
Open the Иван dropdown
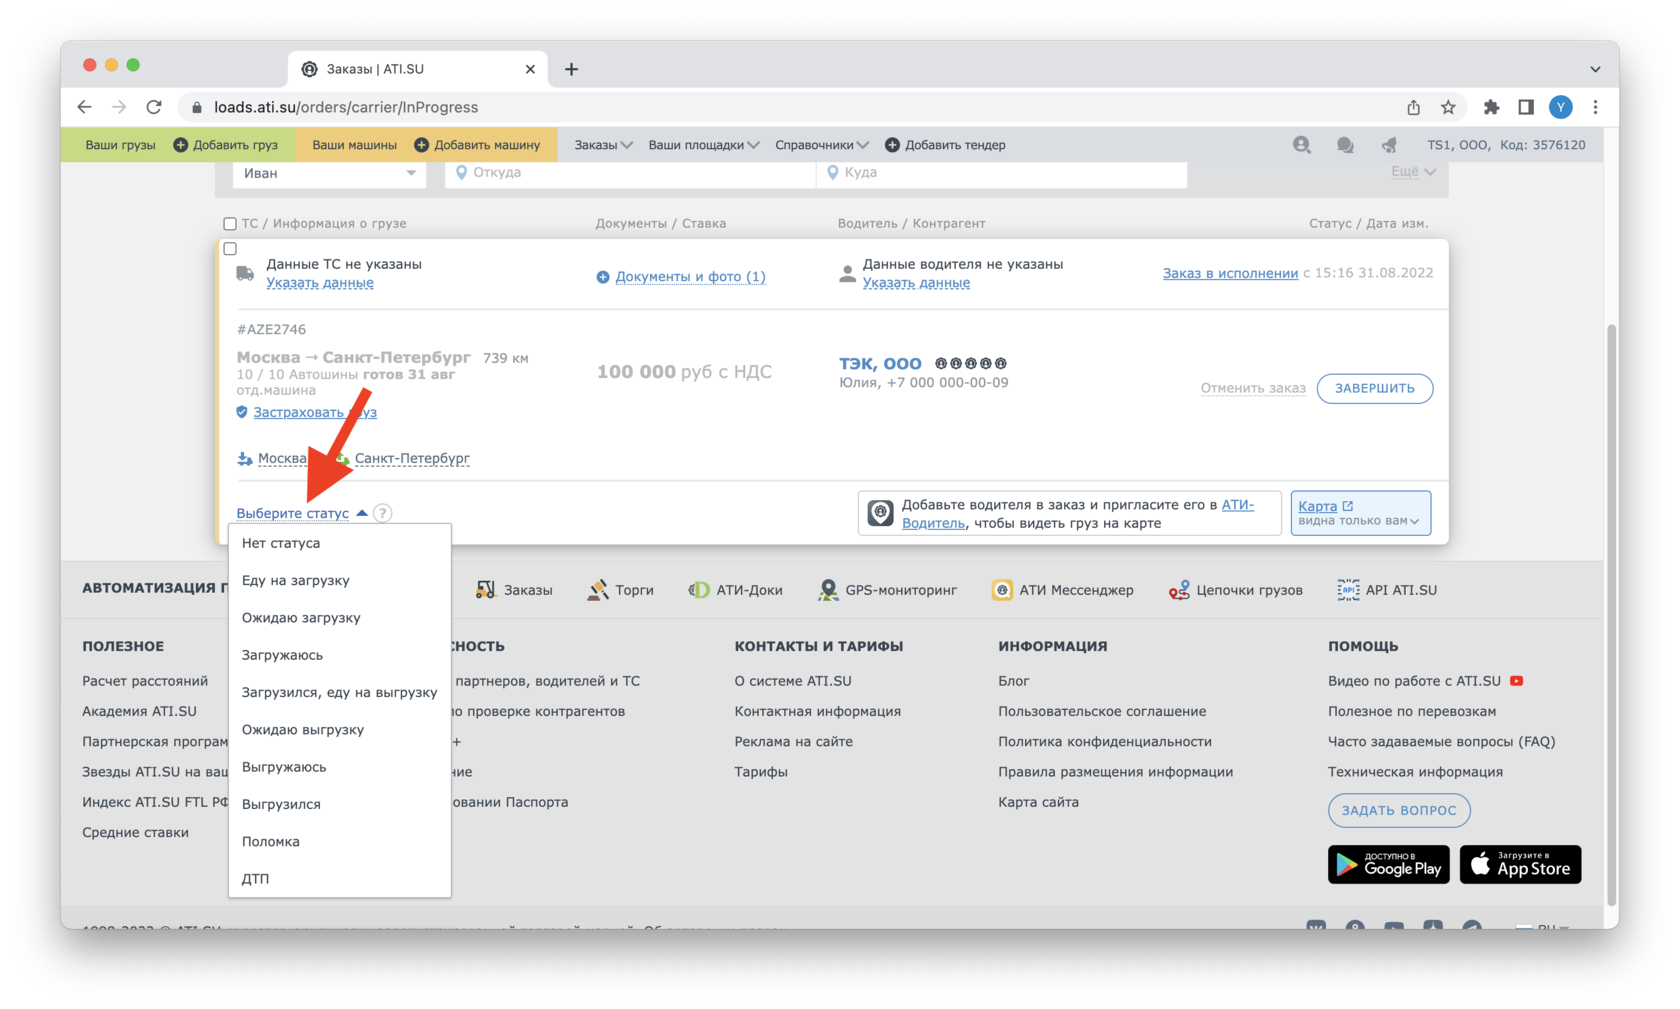click(x=330, y=173)
